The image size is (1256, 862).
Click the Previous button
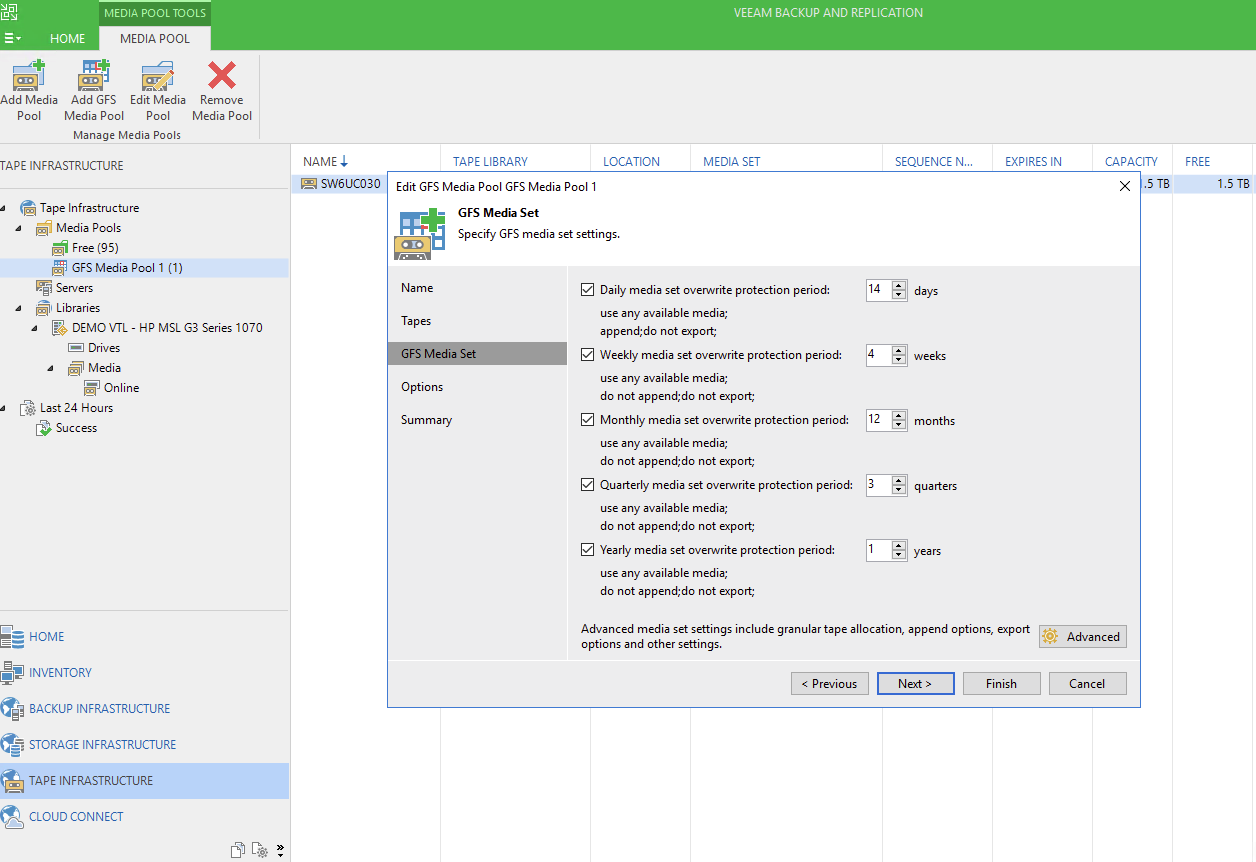pyautogui.click(x=828, y=684)
